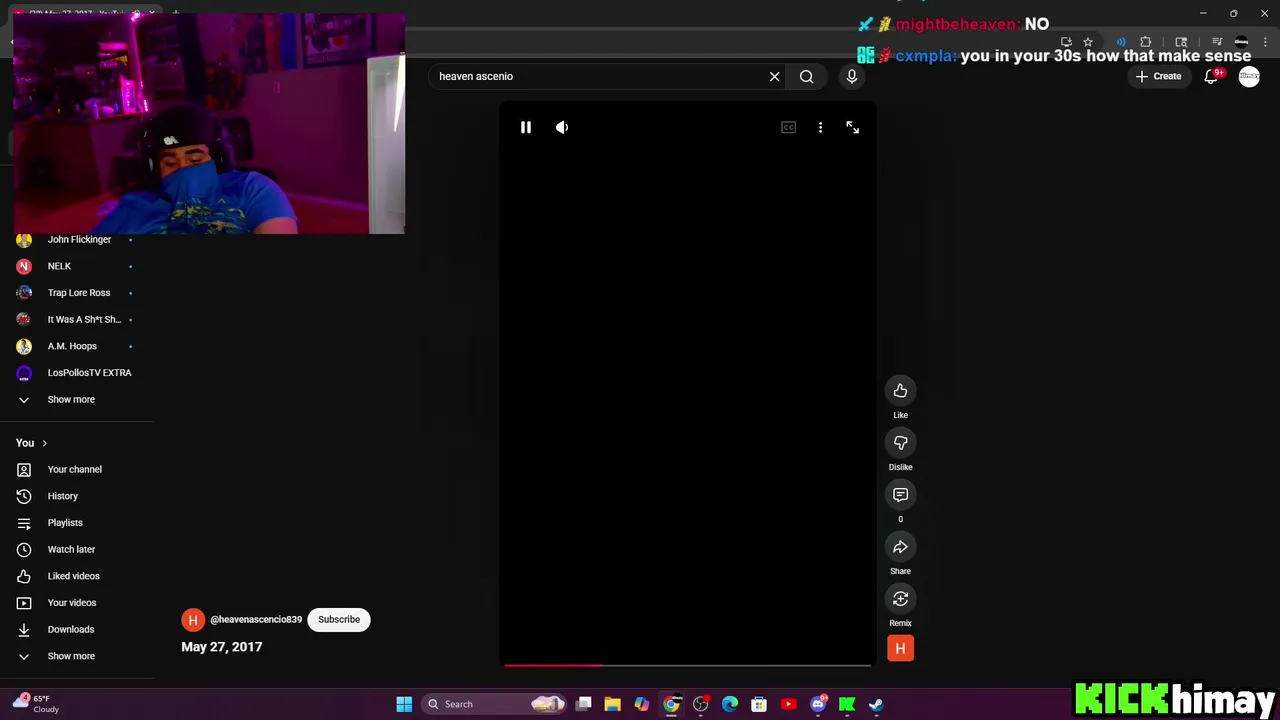Viewport: 1280px width, 720px height.
Task: Open the Chrome three-dot menu
Action: [1264, 42]
